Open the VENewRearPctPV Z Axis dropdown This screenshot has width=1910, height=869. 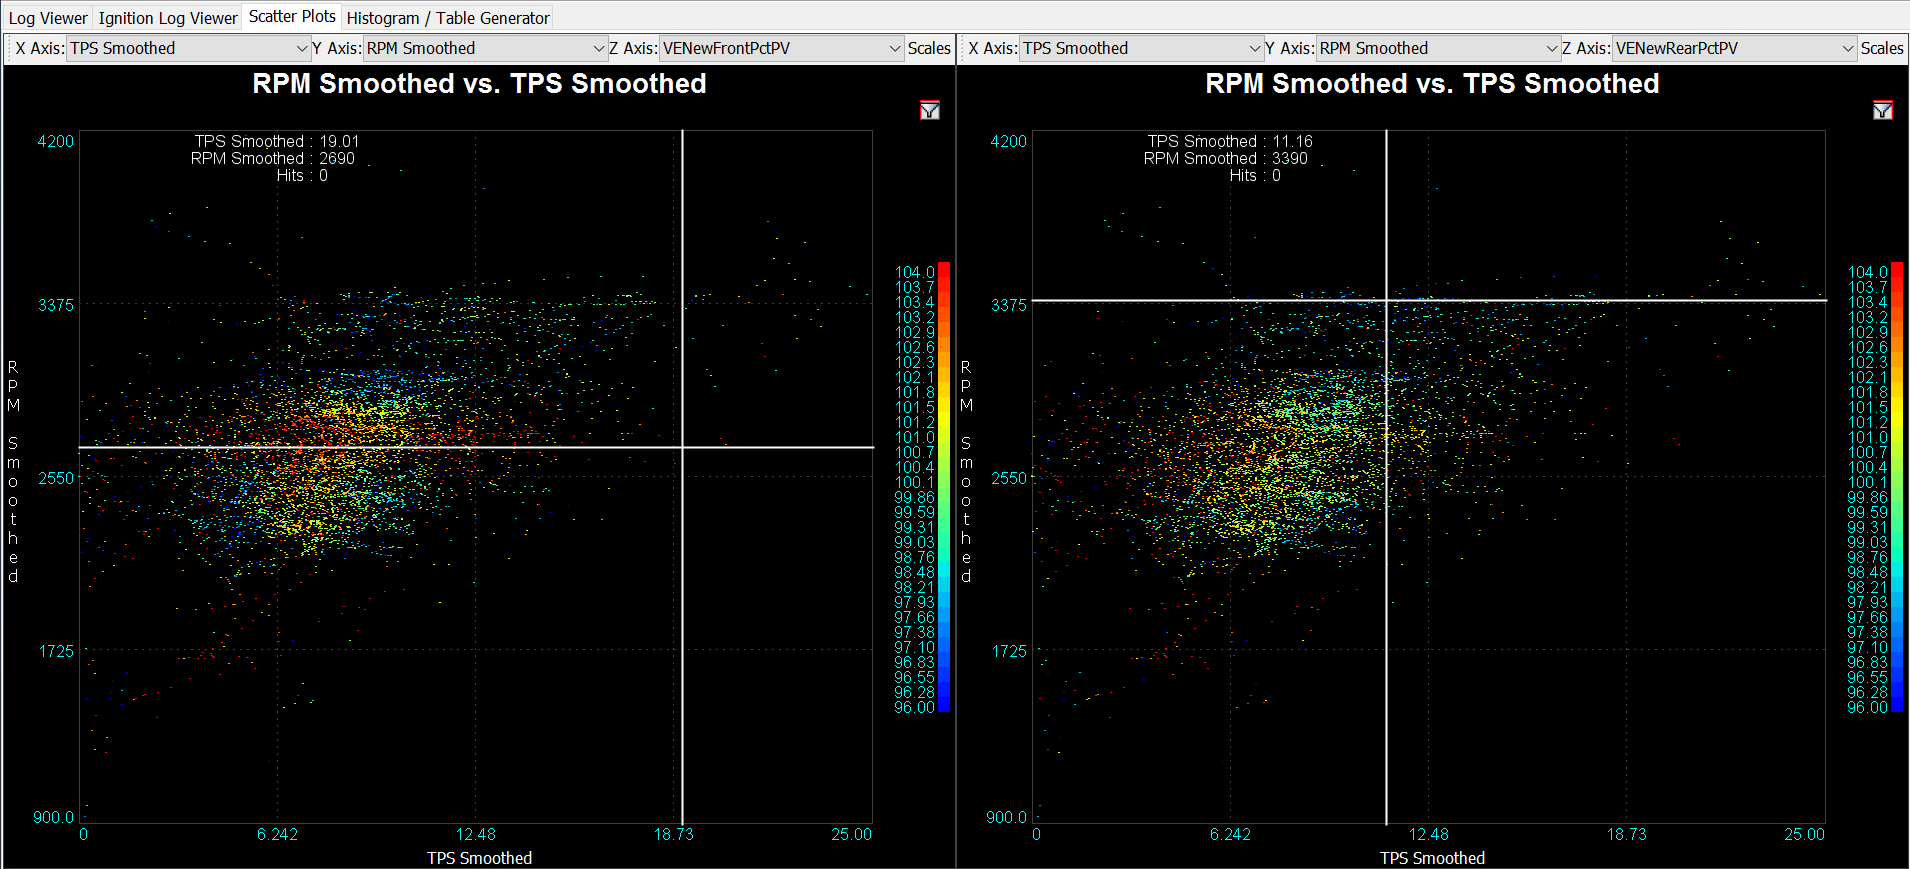(1735, 48)
